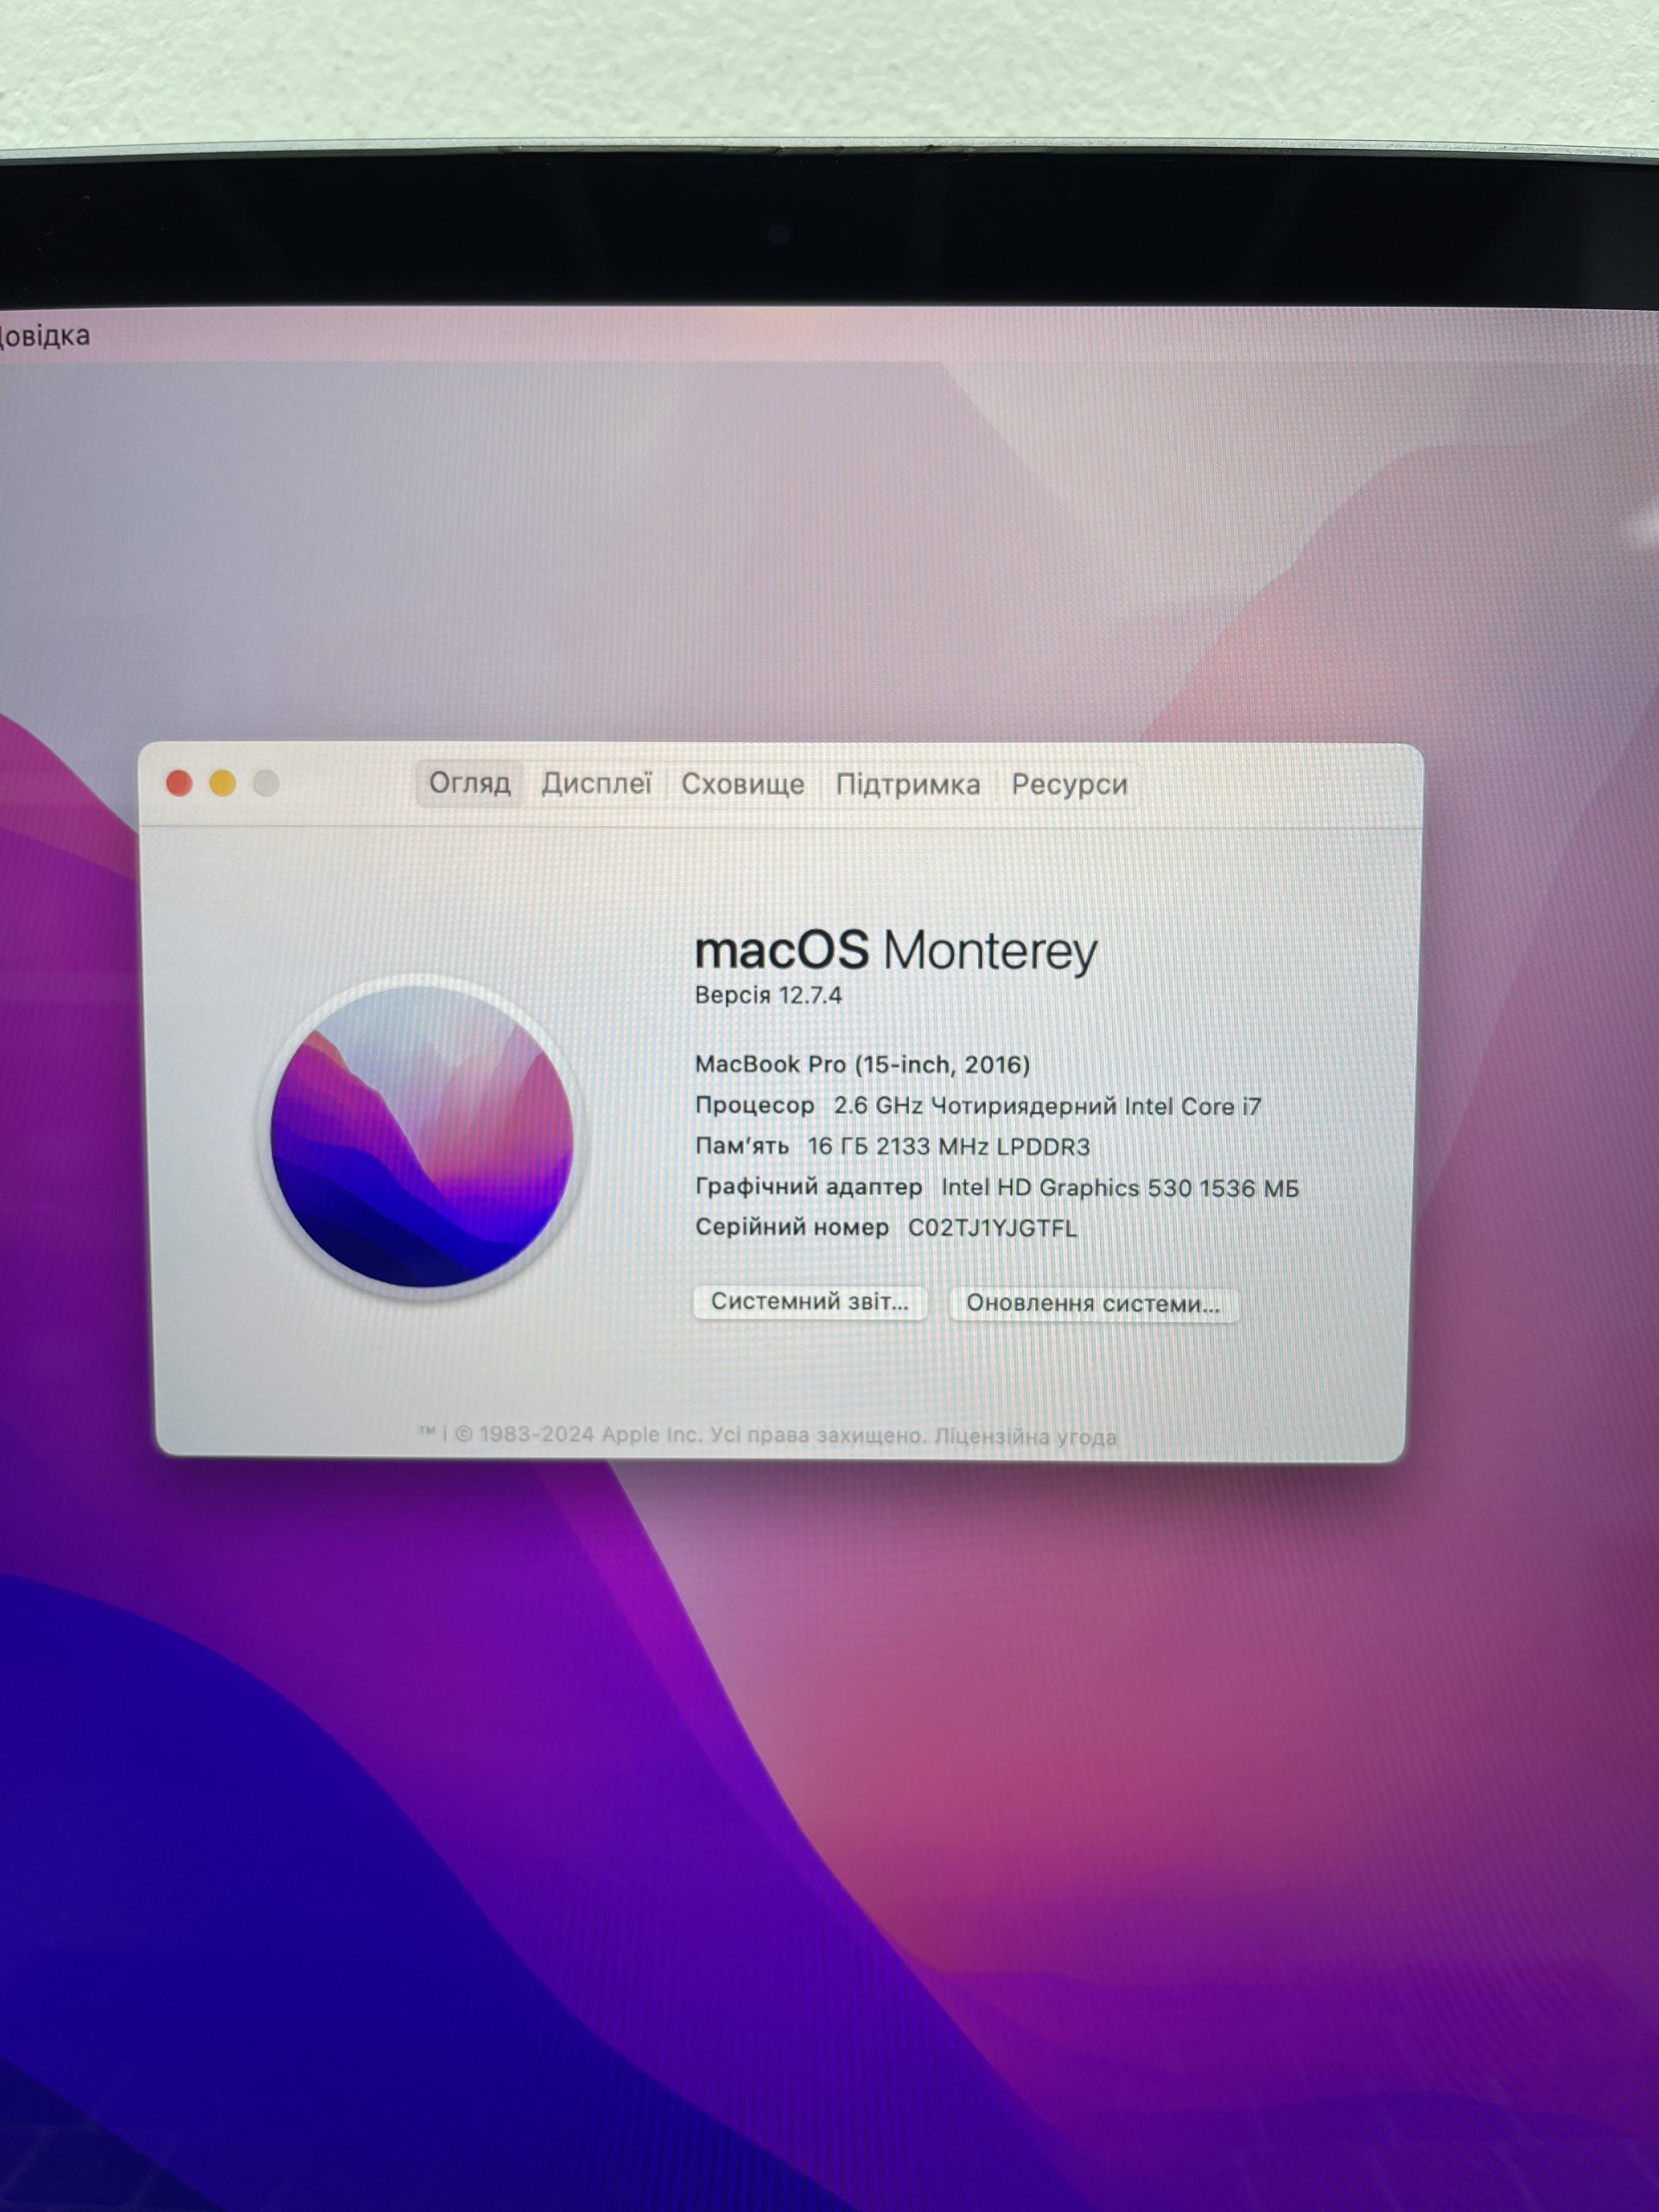Click the Оновлення системи... button
Viewport: 1659px width, 2212px height.
[x=1093, y=1304]
